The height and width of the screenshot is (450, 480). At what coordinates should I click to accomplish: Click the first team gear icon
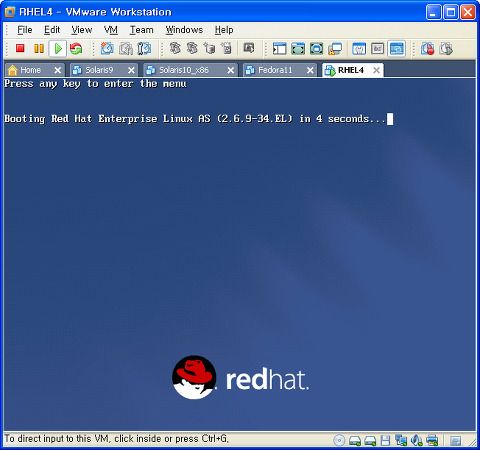tap(175, 49)
